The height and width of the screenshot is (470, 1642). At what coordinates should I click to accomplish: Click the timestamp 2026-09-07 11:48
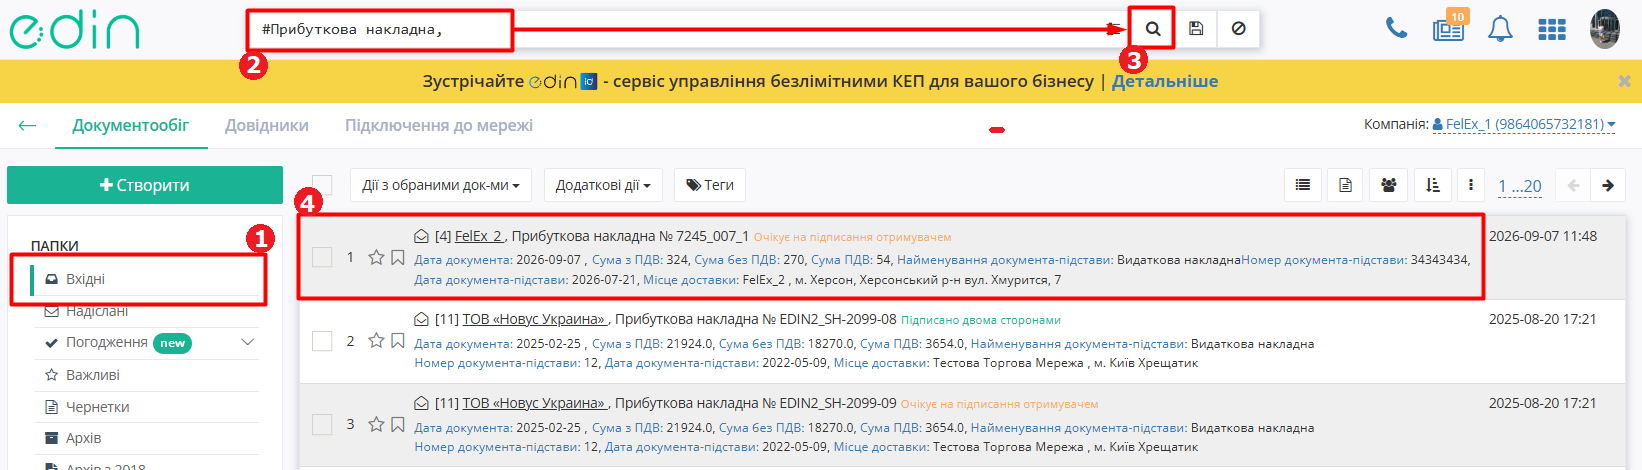1543,236
